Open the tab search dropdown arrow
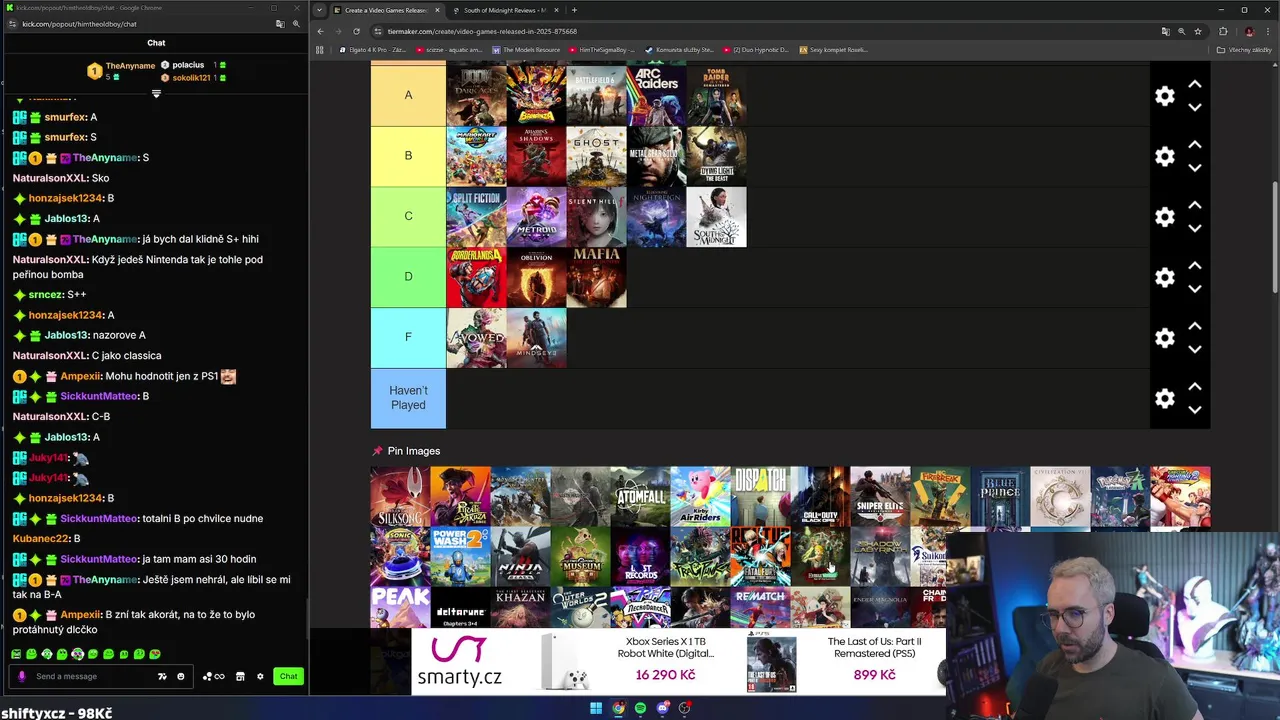 (319, 10)
